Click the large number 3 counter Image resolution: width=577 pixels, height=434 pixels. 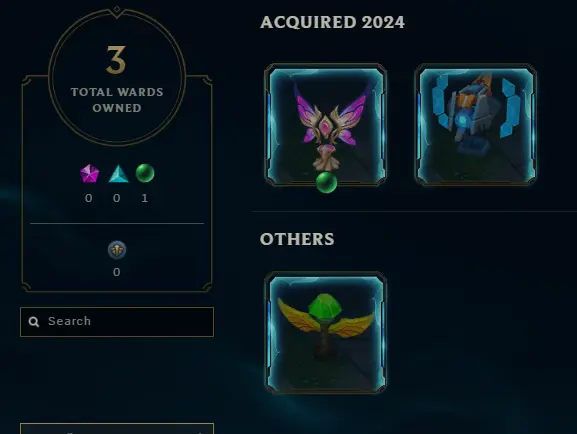pyautogui.click(x=116, y=60)
